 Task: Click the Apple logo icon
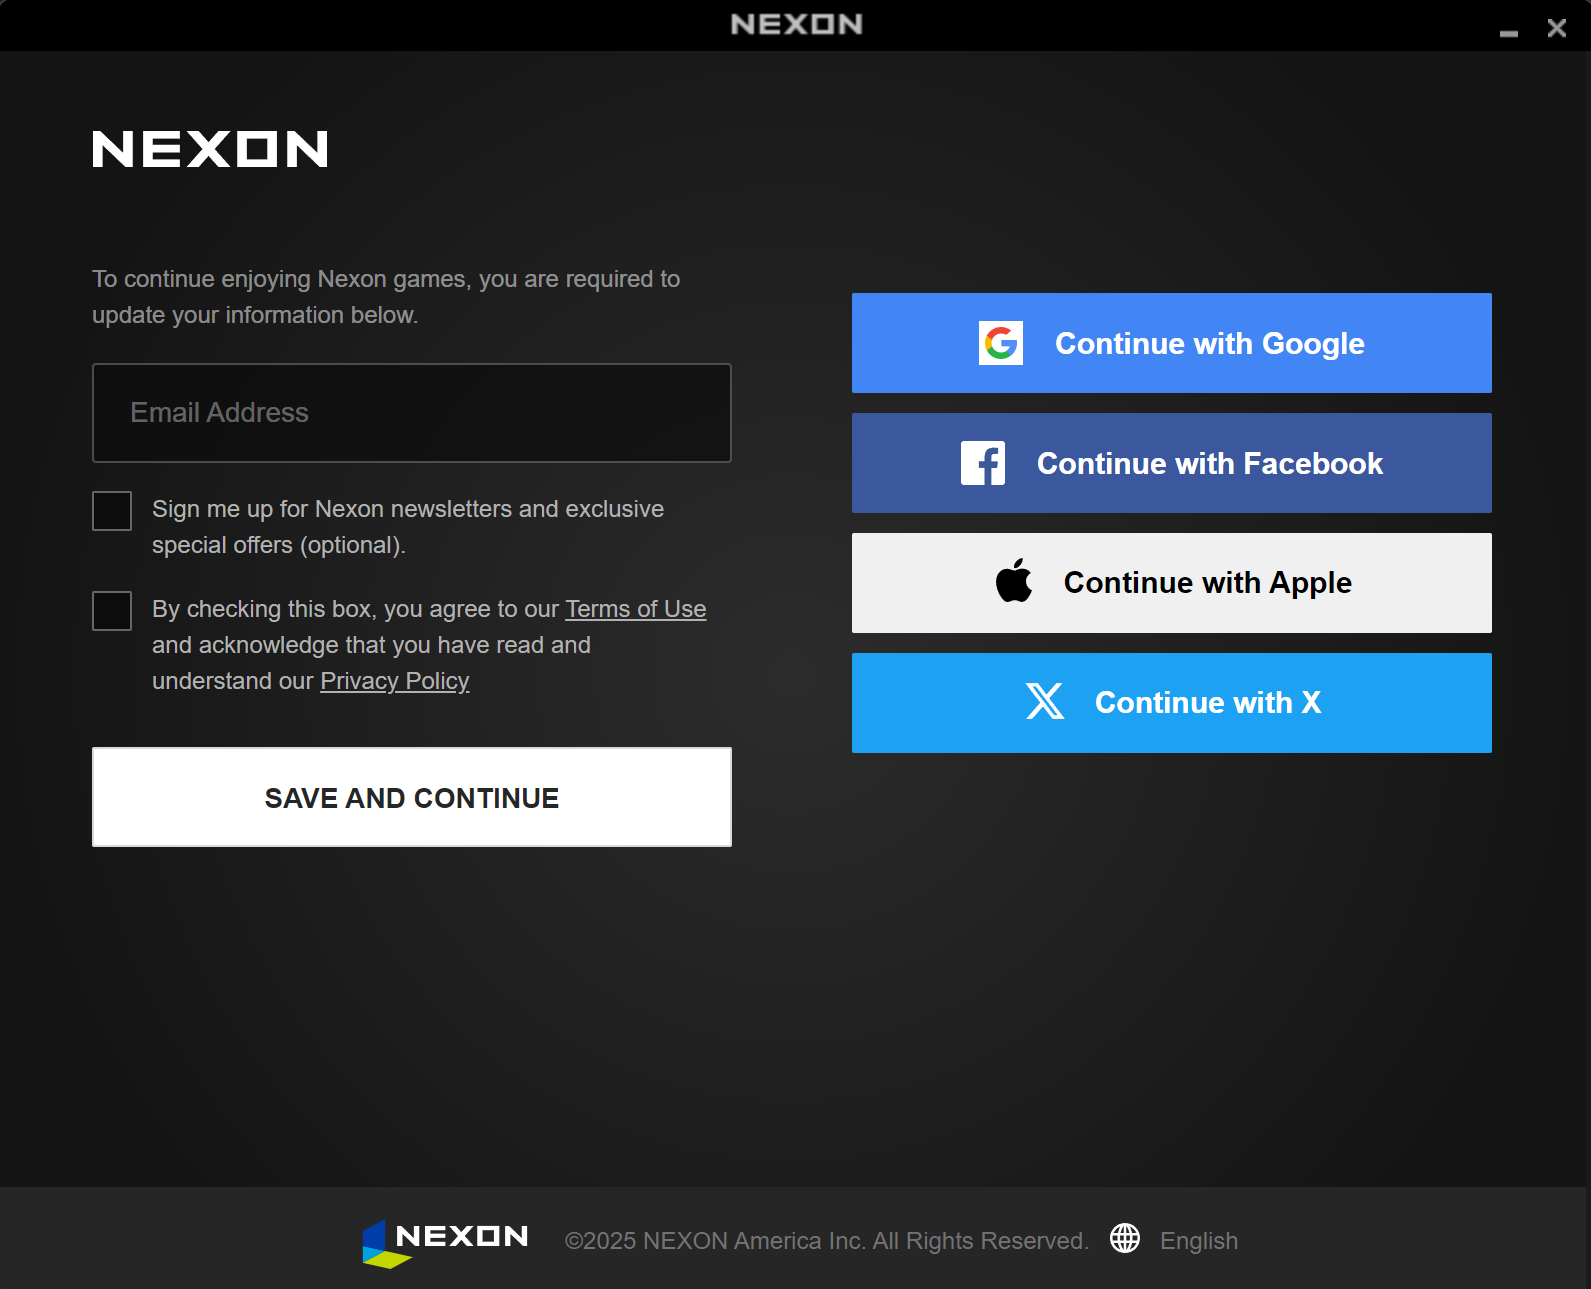[1013, 582]
